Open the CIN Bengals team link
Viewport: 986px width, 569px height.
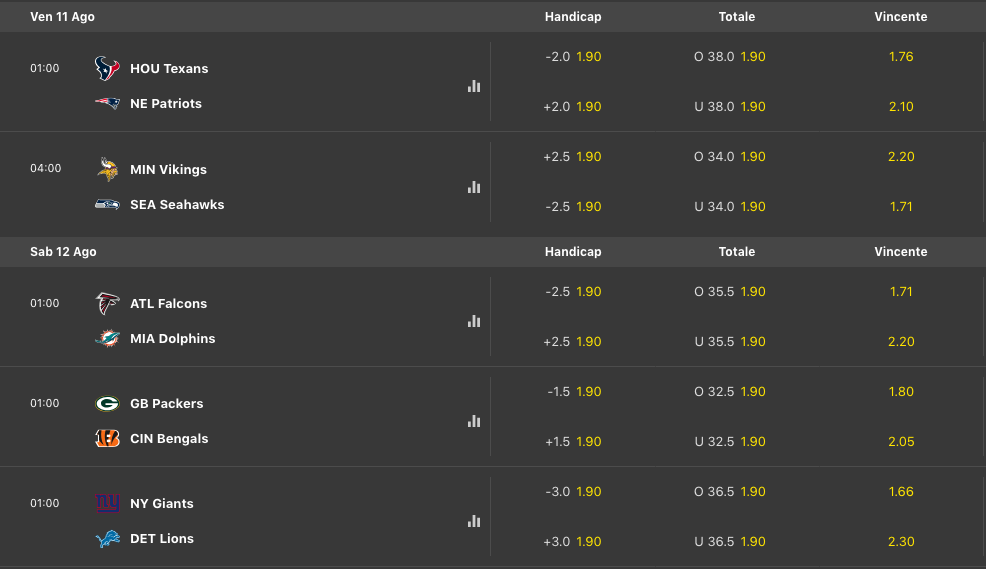[169, 439]
